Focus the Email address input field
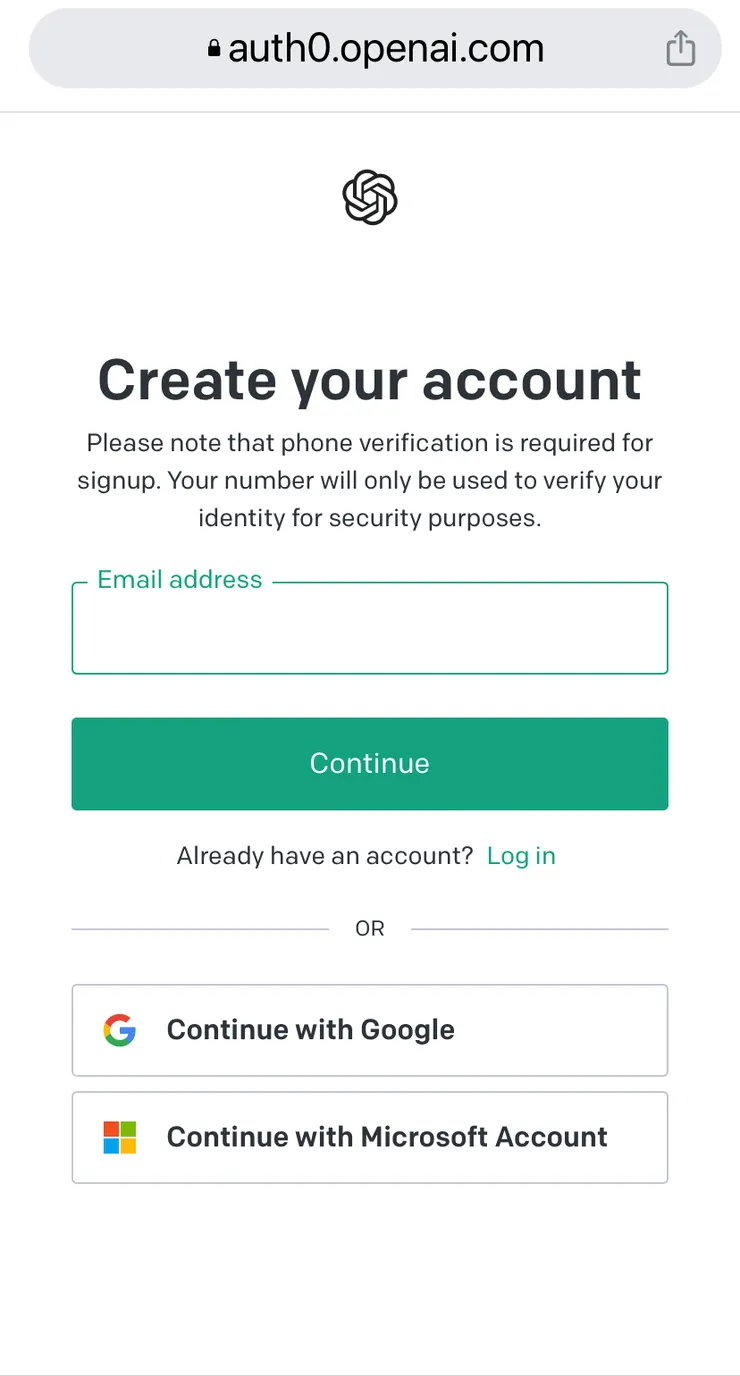The image size is (740, 1376). pos(370,632)
